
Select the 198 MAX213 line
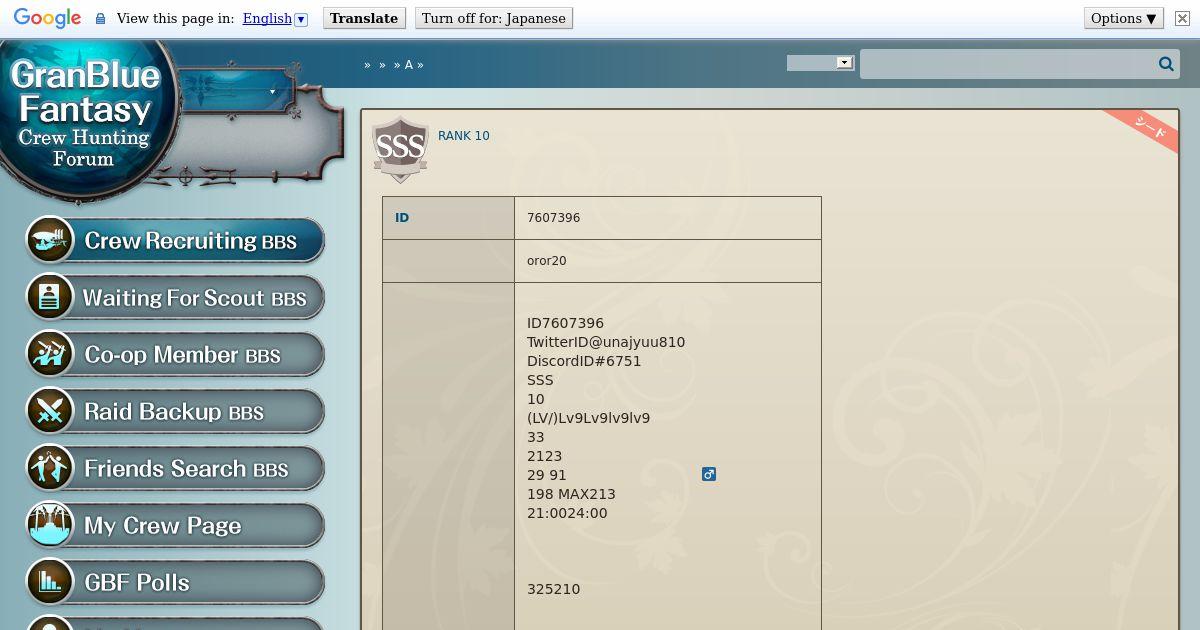[x=571, y=494]
